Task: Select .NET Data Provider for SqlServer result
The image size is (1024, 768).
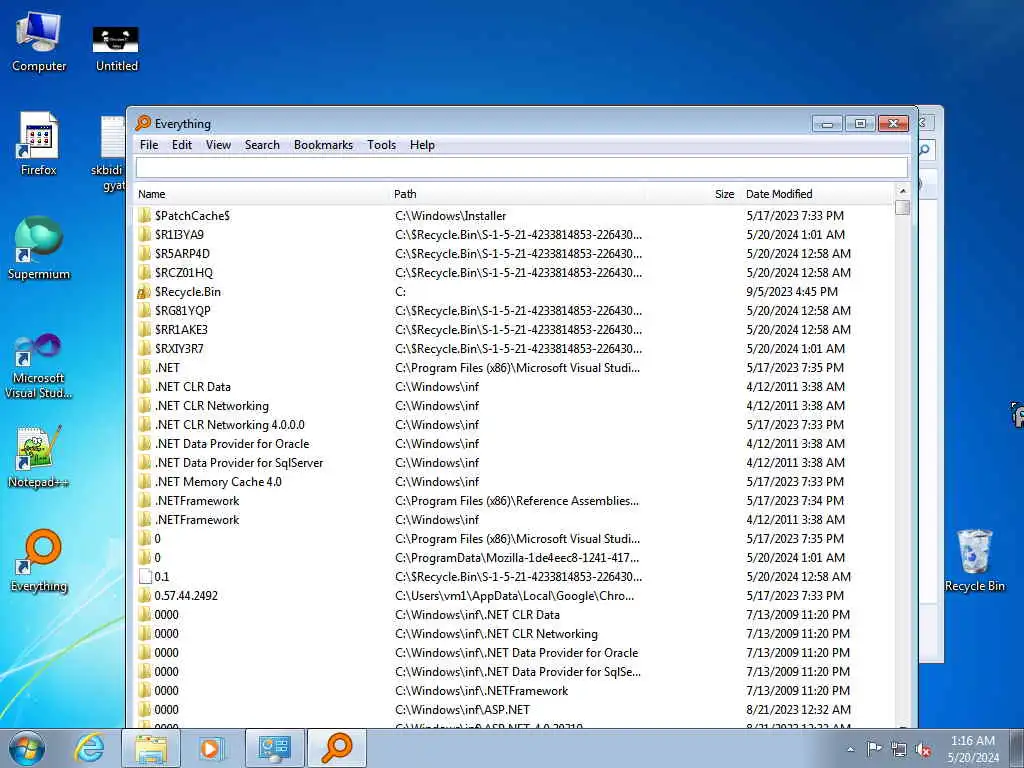Action: coord(239,462)
